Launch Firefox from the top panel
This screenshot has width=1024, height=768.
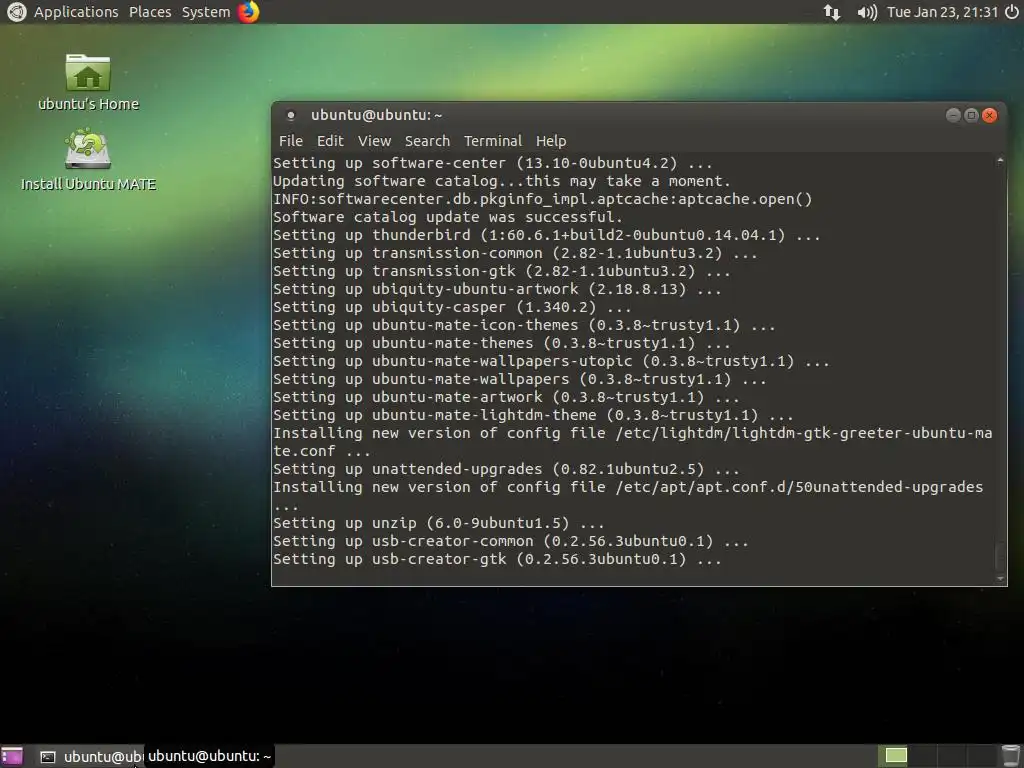[248, 12]
